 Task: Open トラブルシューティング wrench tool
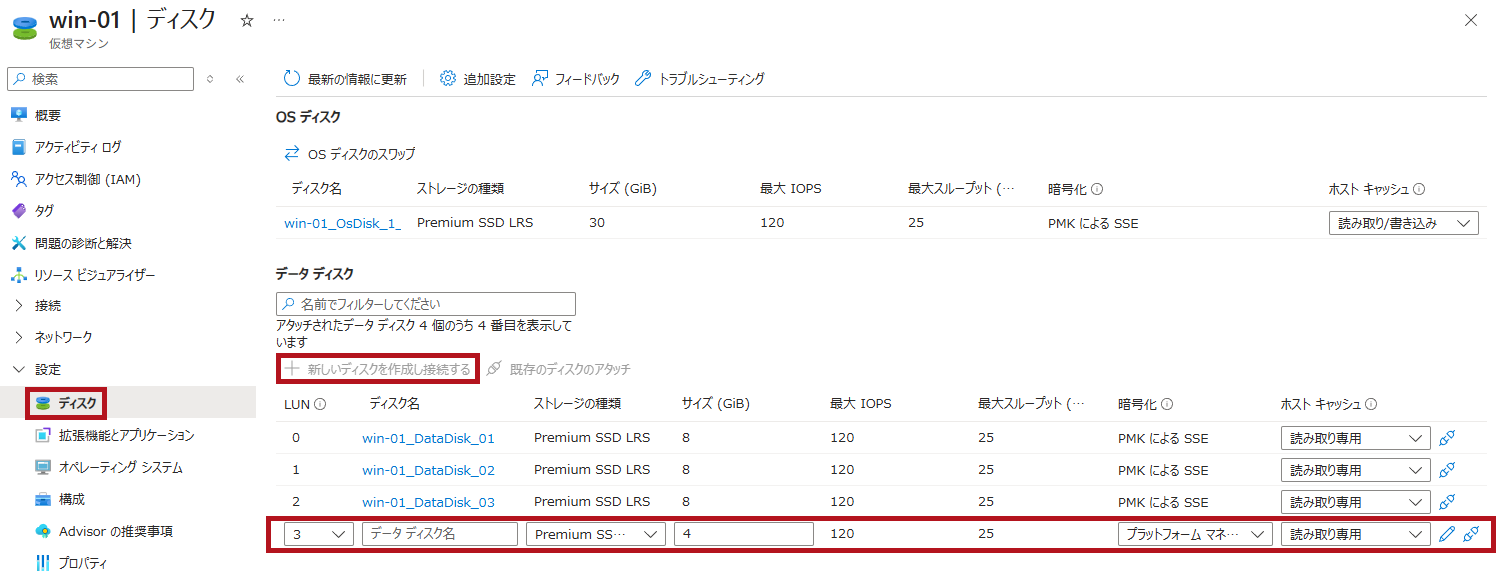pos(643,79)
